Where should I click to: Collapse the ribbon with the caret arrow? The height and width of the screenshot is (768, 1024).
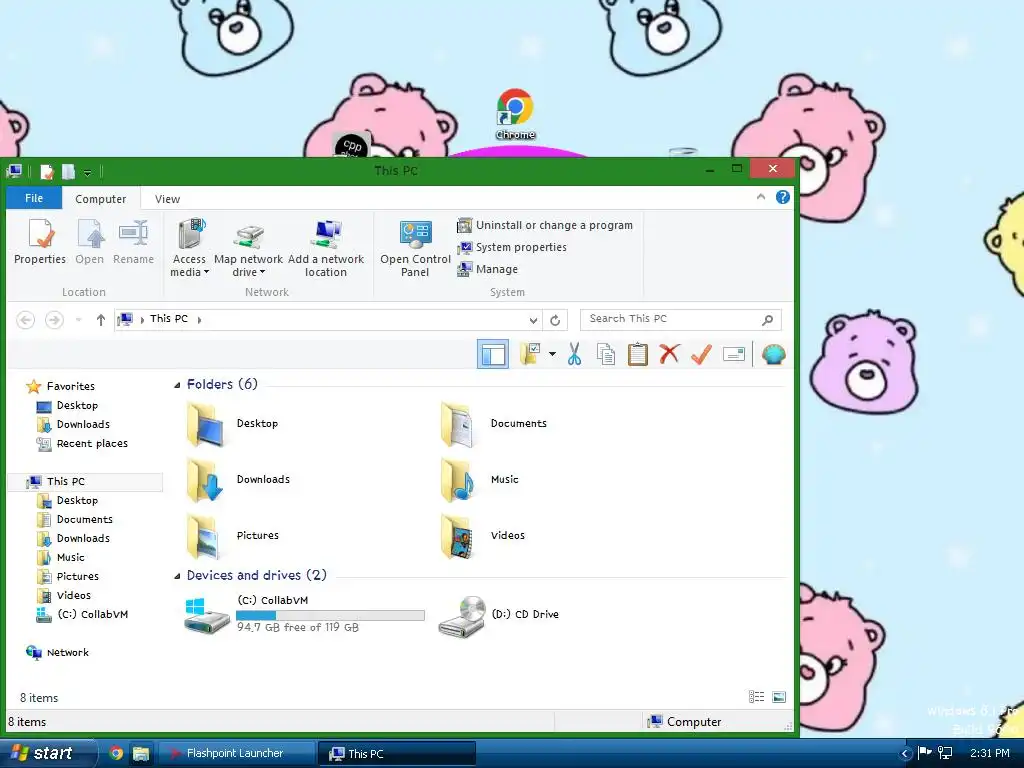[x=761, y=197]
